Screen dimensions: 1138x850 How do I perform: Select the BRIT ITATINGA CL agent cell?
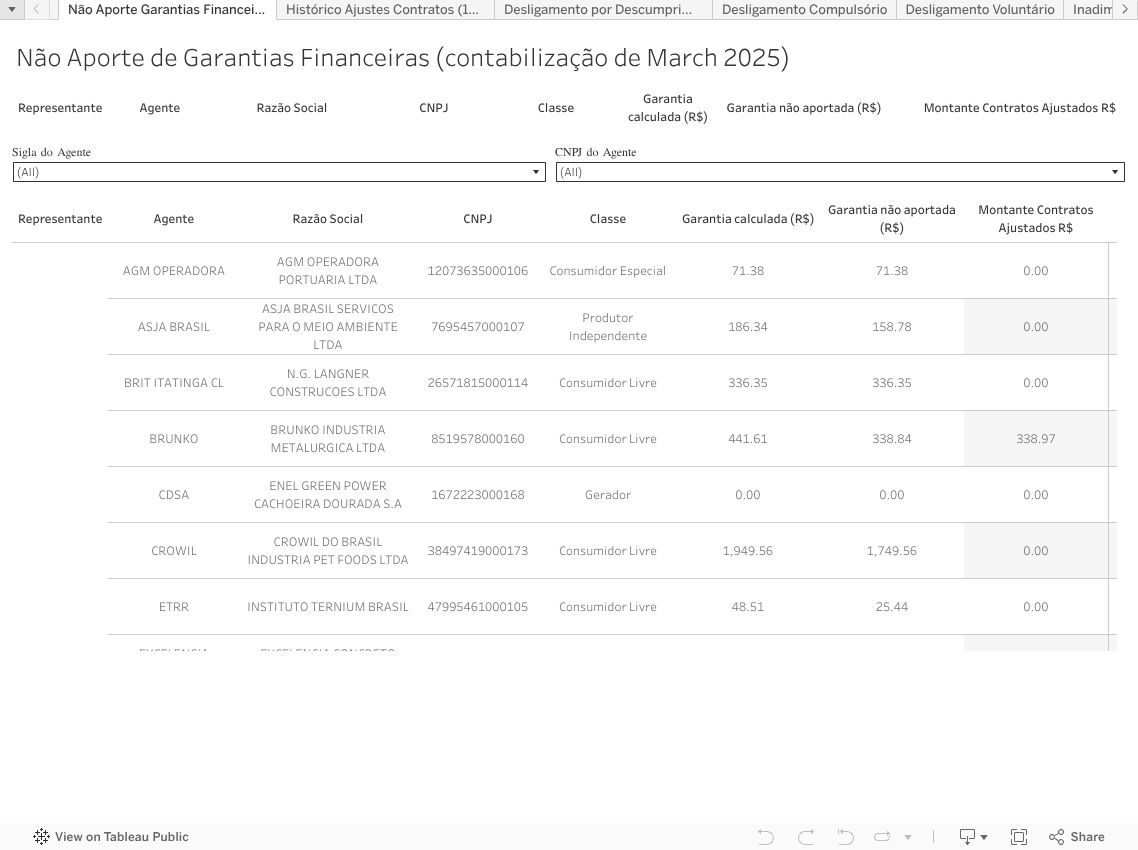[173, 383]
